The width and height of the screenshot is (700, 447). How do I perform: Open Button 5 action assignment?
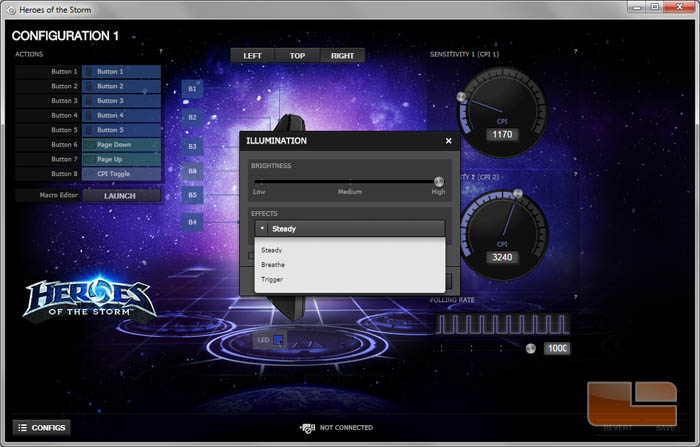tap(121, 130)
